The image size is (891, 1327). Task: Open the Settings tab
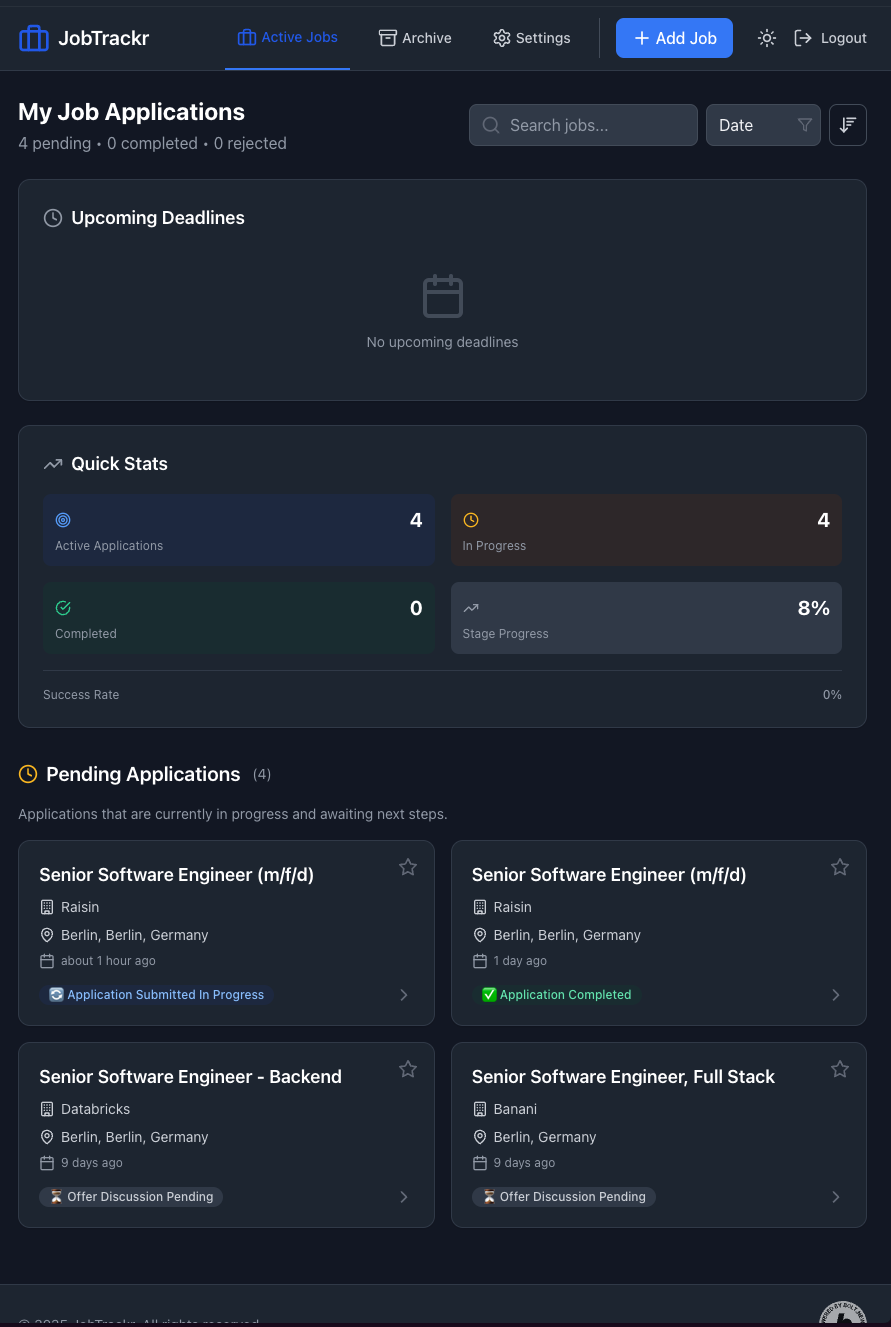pos(532,38)
